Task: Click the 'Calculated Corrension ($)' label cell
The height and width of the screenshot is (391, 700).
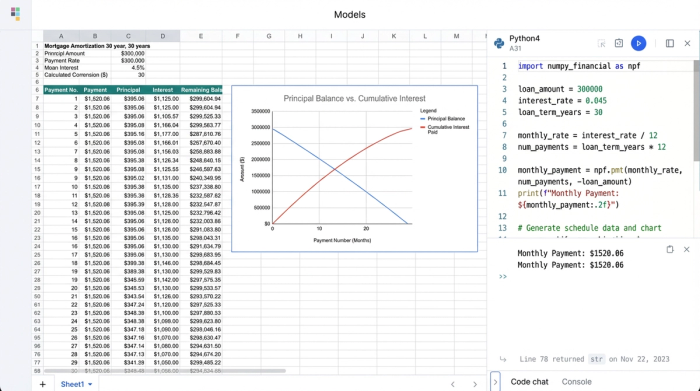Action: [x=76, y=75]
